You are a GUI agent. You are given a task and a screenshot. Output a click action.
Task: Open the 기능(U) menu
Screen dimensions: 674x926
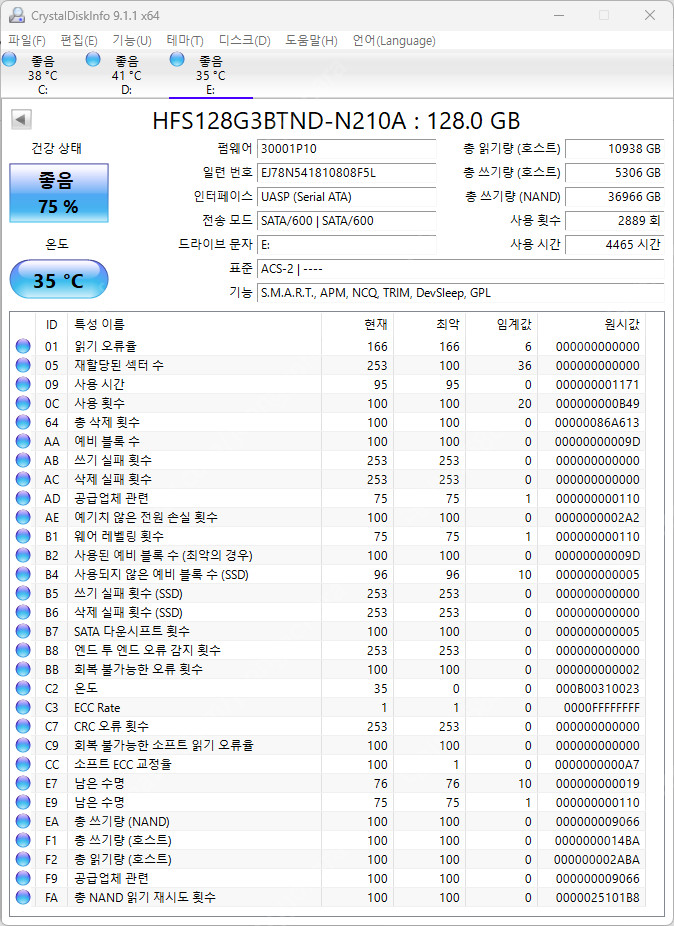click(x=132, y=41)
